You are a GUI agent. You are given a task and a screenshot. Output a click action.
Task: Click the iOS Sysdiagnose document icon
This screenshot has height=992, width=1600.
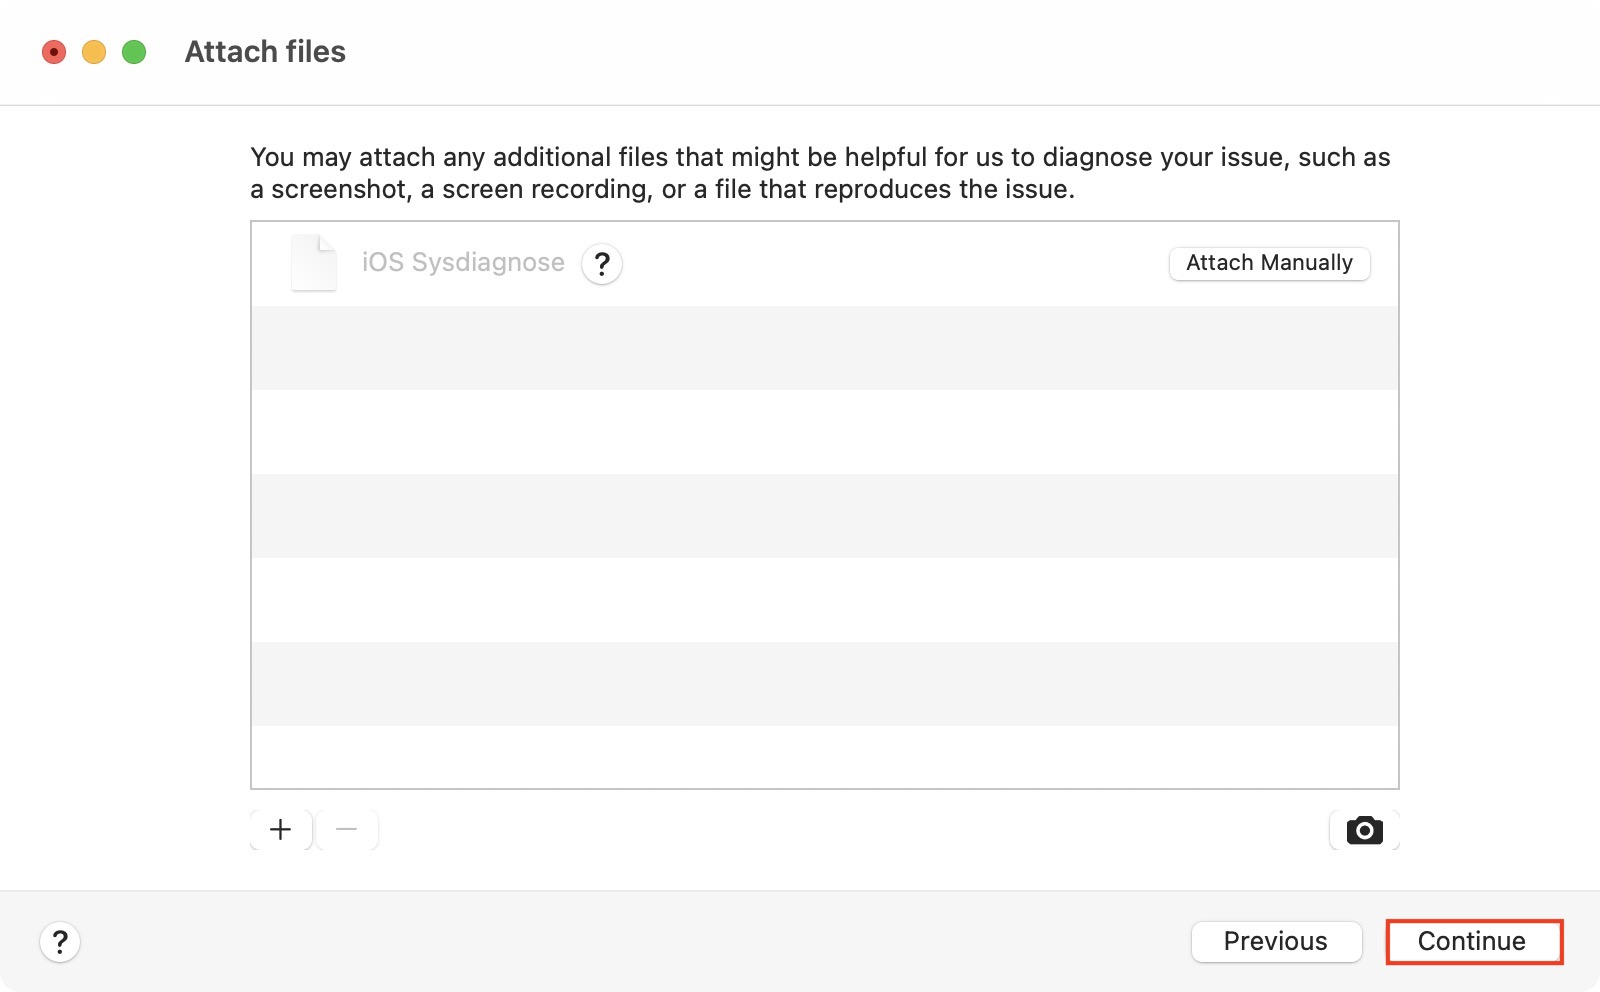tap(313, 263)
